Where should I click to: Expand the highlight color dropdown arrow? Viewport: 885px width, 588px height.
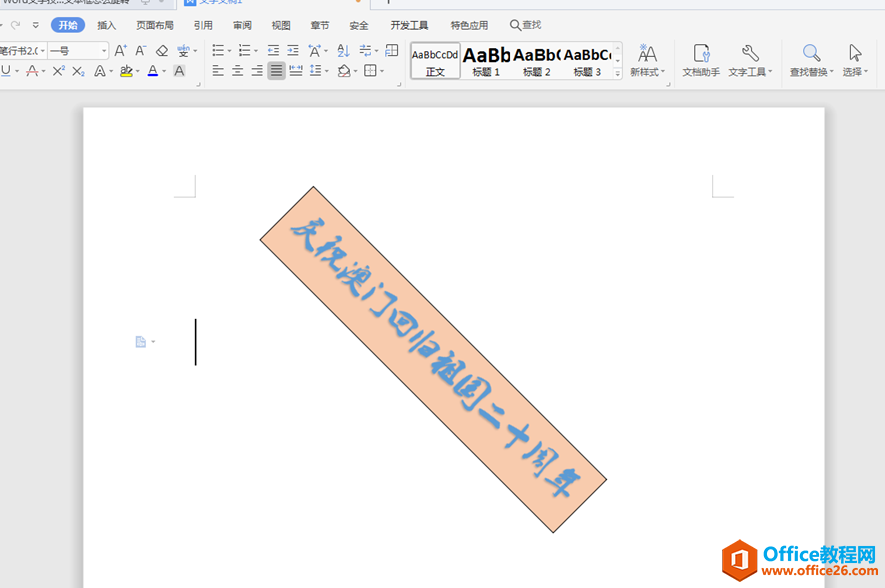[137, 71]
